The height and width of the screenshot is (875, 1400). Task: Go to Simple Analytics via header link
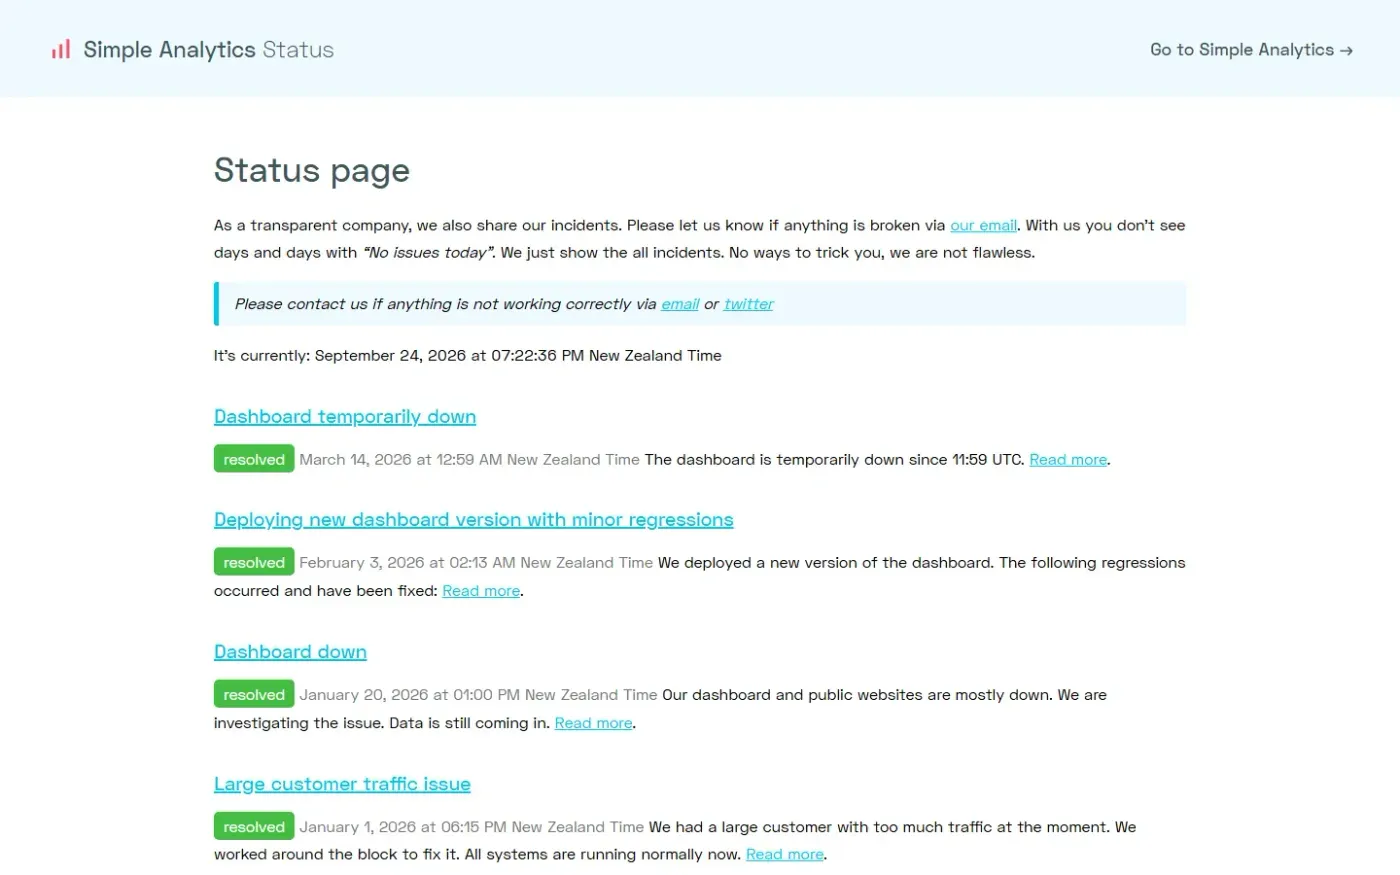click(1251, 49)
